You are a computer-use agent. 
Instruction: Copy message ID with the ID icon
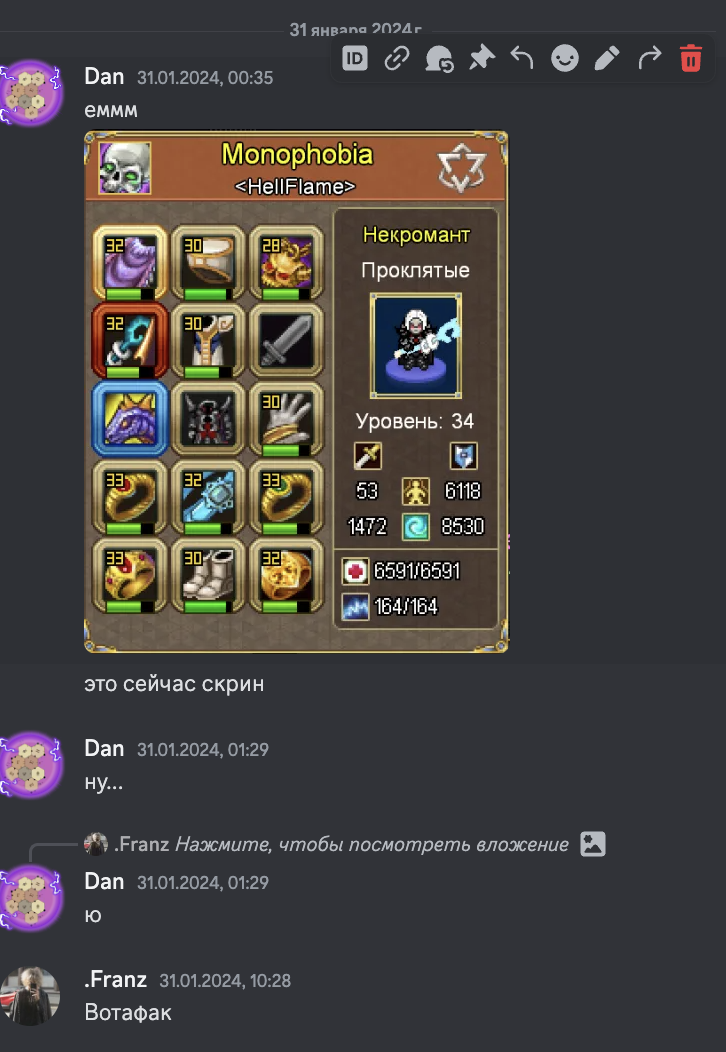click(355, 58)
